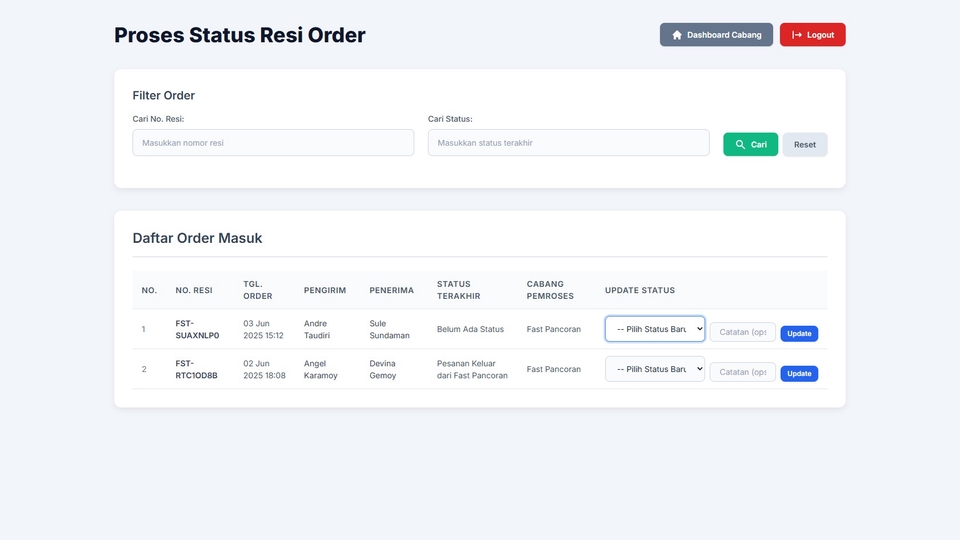Click order date 03 Jun 2025 15:12
The height and width of the screenshot is (540, 960).
(x=263, y=329)
